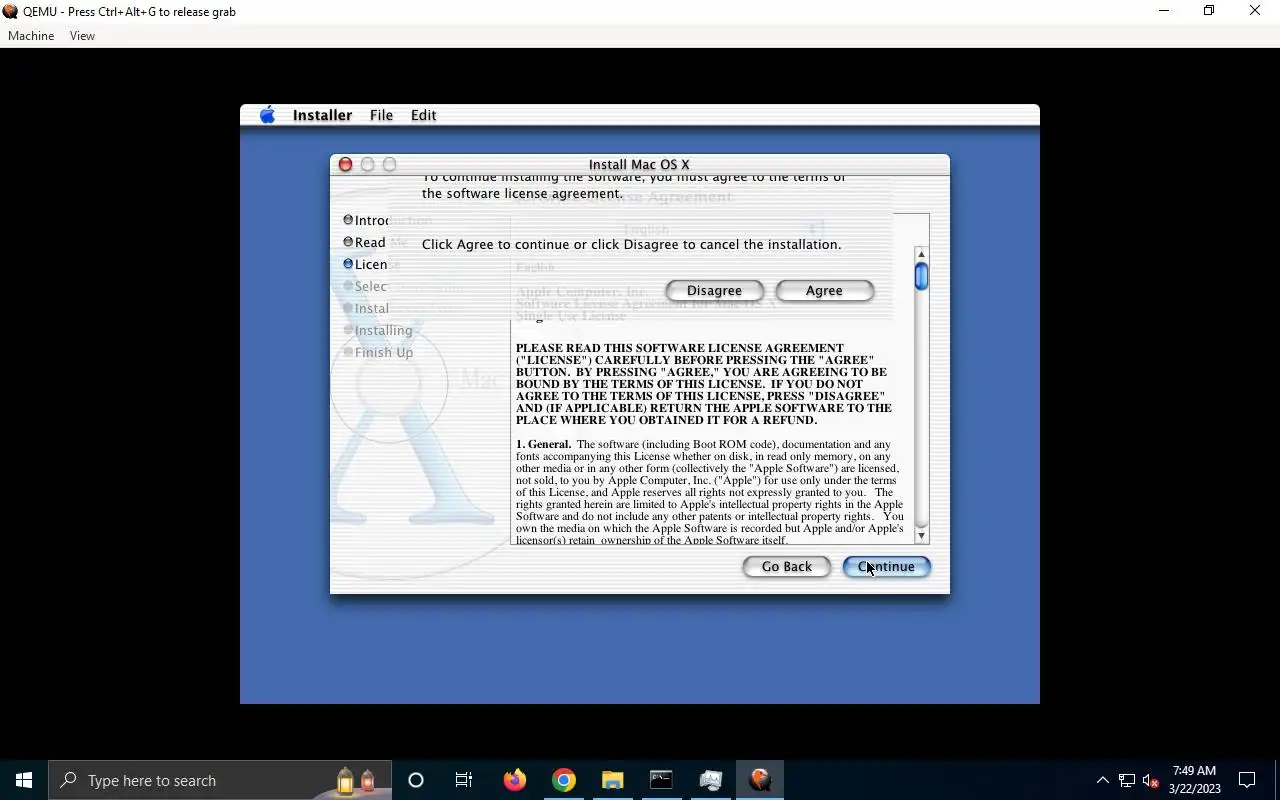Click the QEMU app icon on taskbar
This screenshot has width=1280, height=800.
pyautogui.click(x=760, y=780)
